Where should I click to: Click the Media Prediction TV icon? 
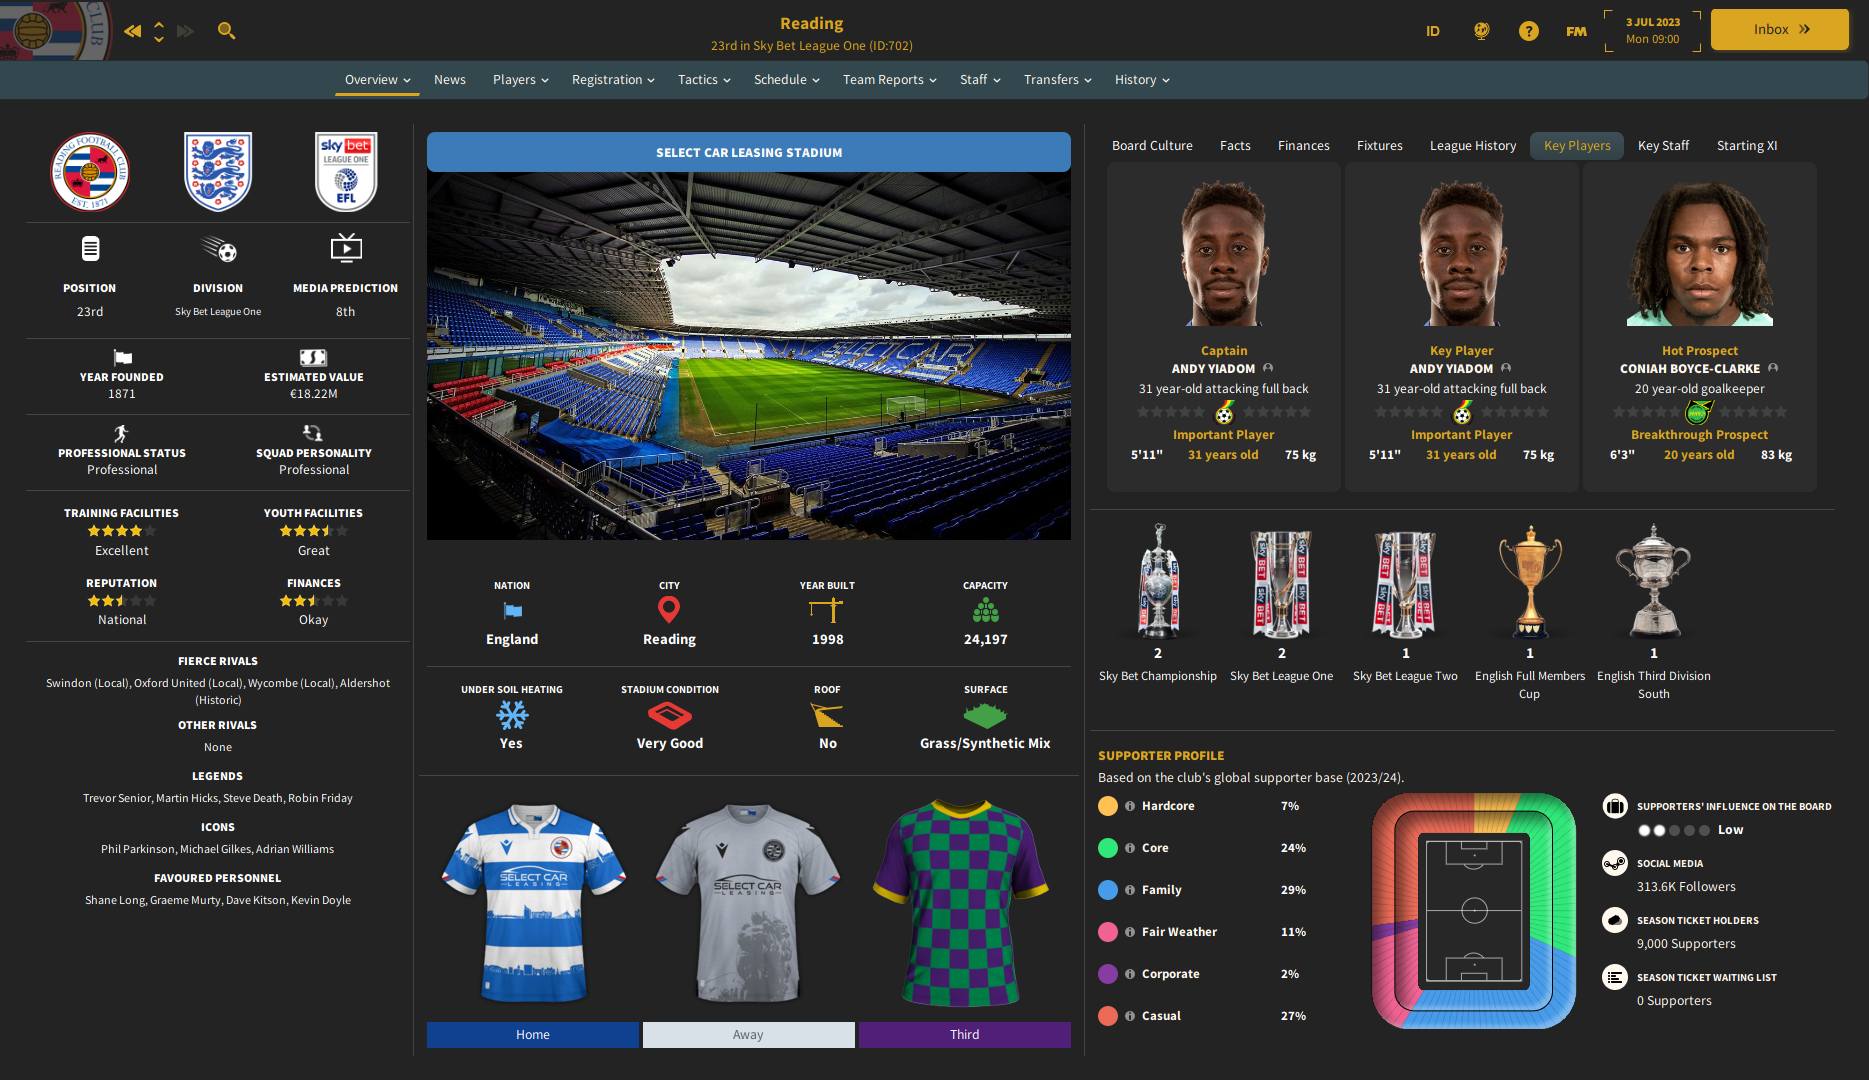click(x=346, y=247)
